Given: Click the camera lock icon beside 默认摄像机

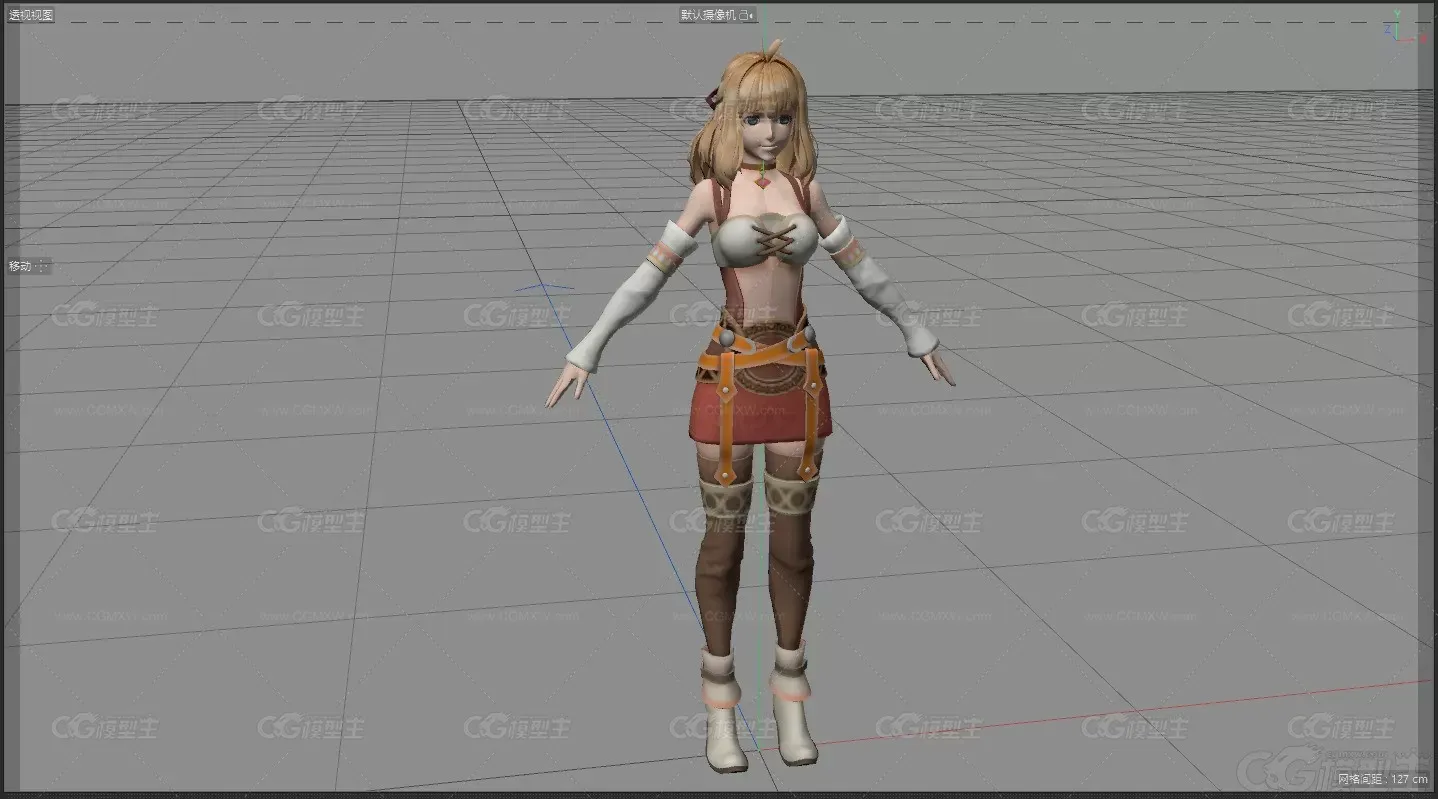Looking at the screenshot, I should pos(746,15).
